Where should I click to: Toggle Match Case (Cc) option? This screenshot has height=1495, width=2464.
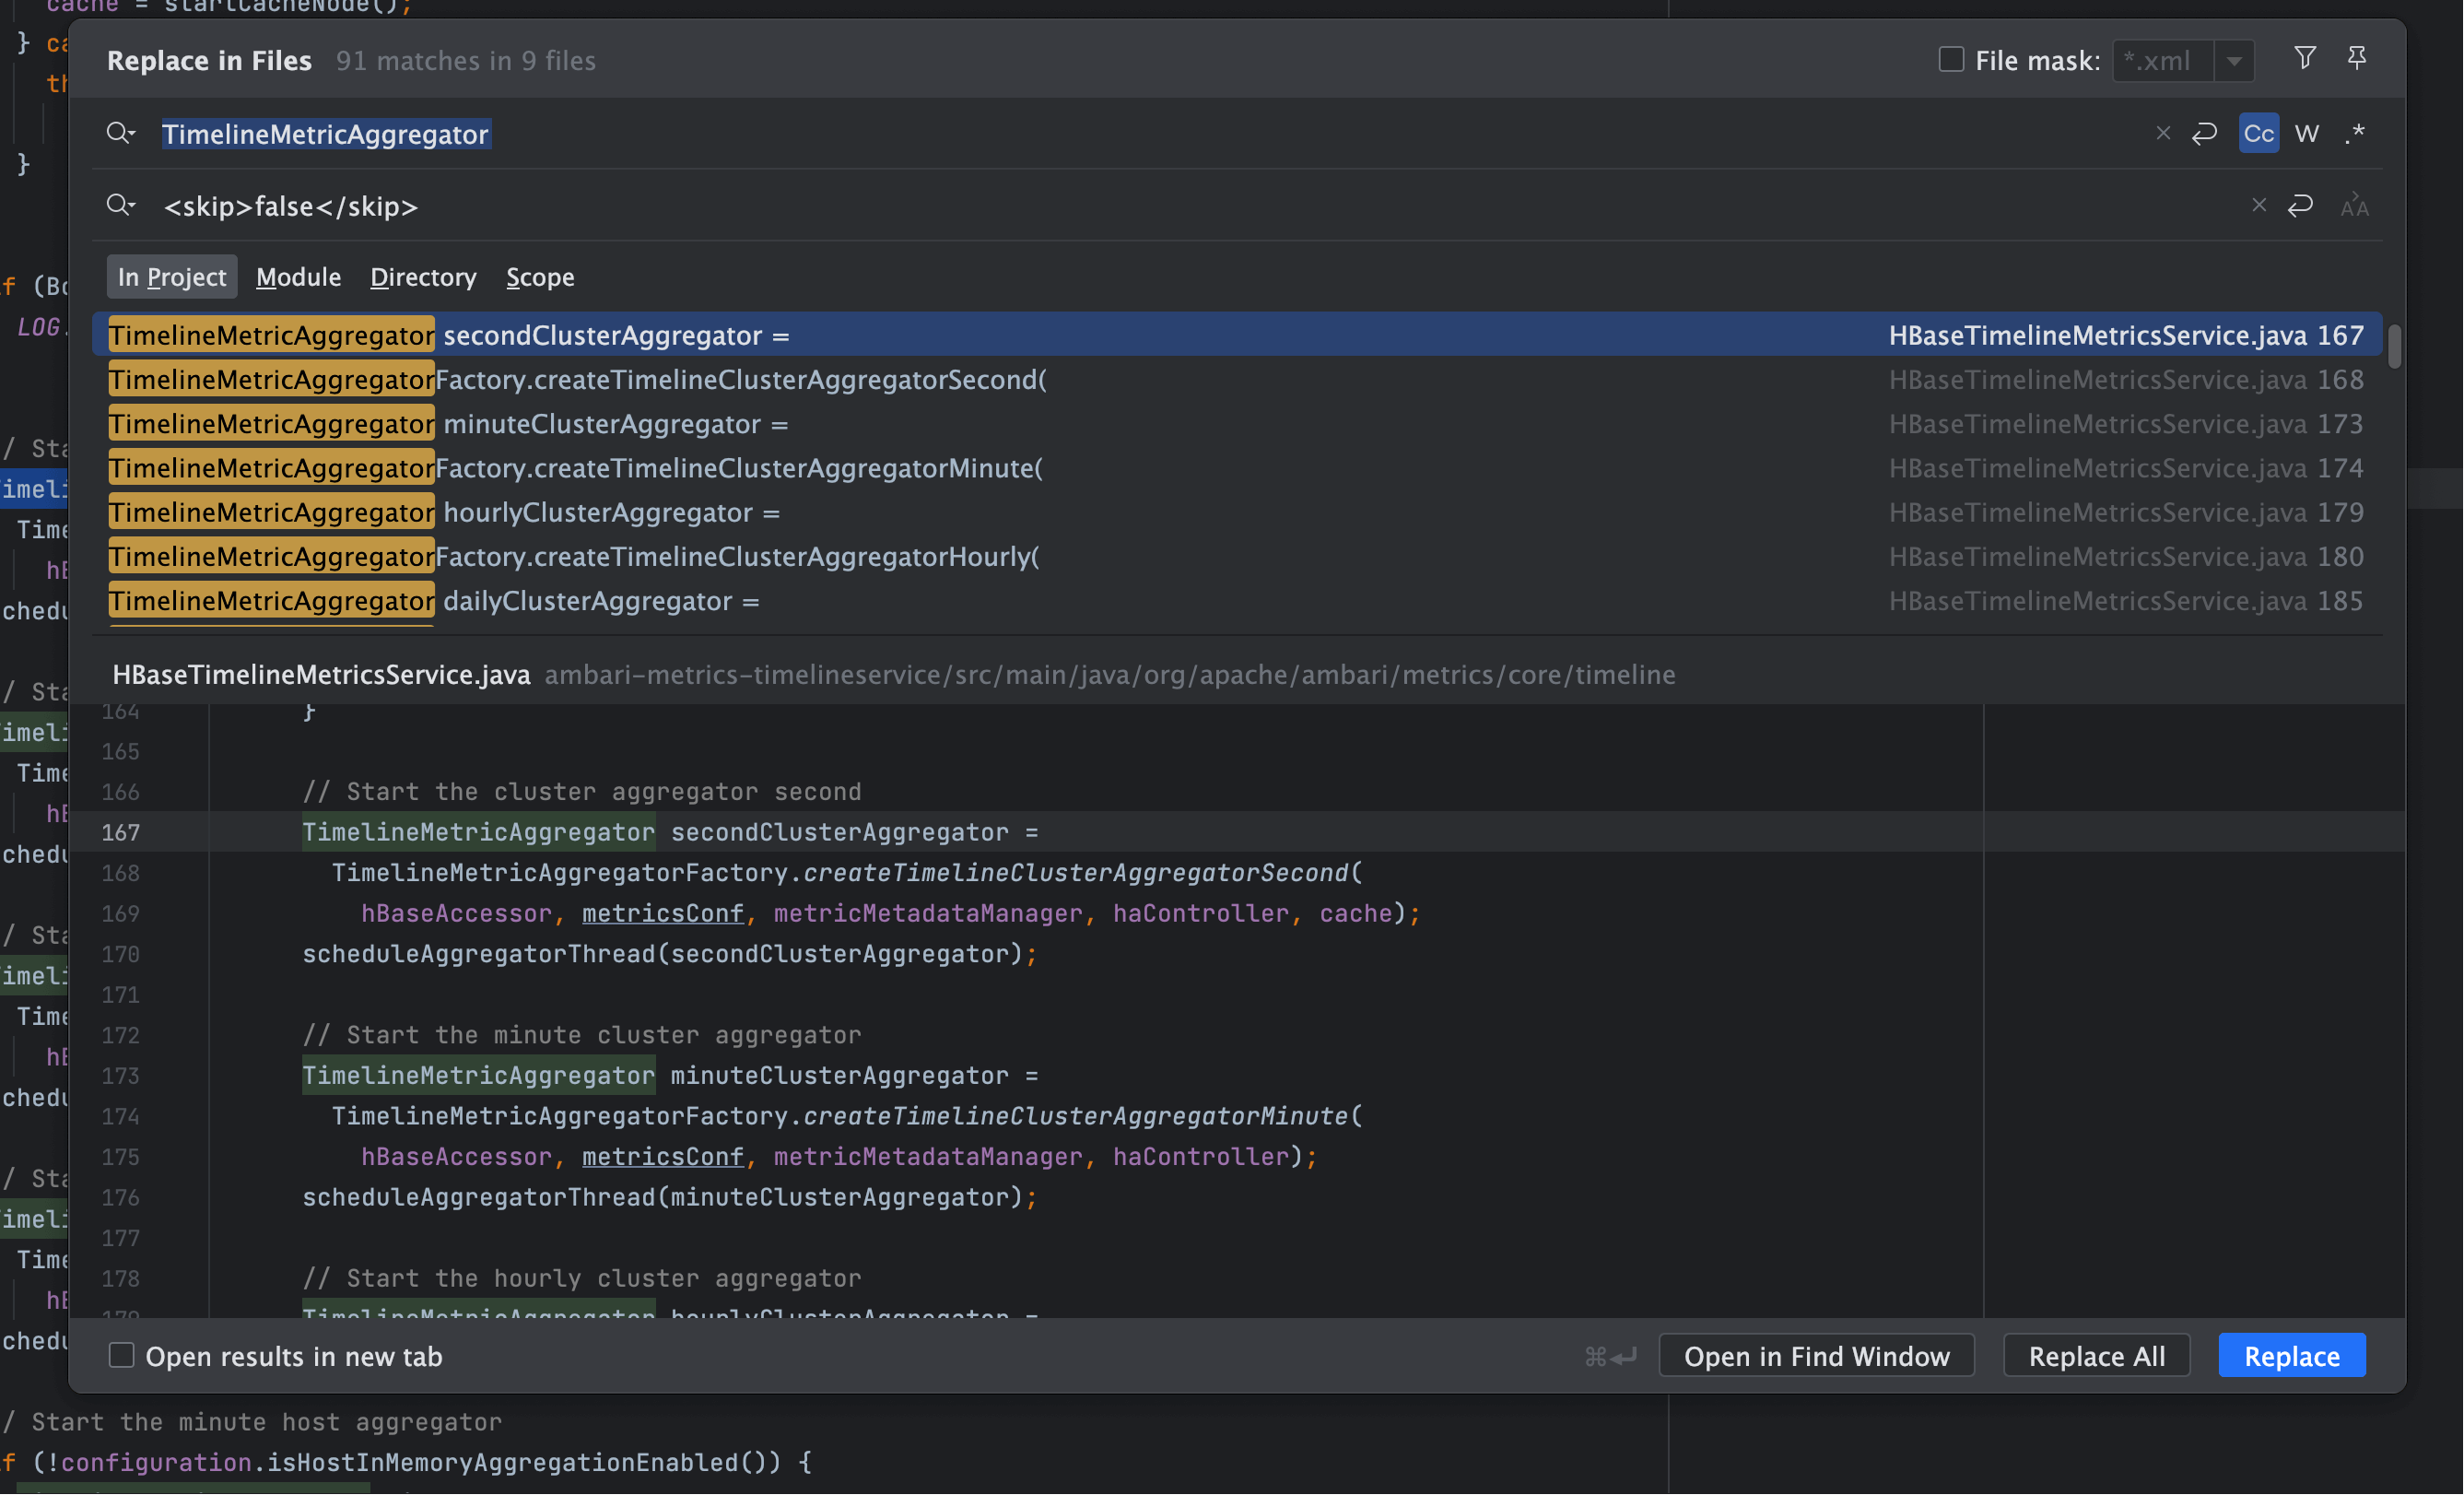point(2259,133)
